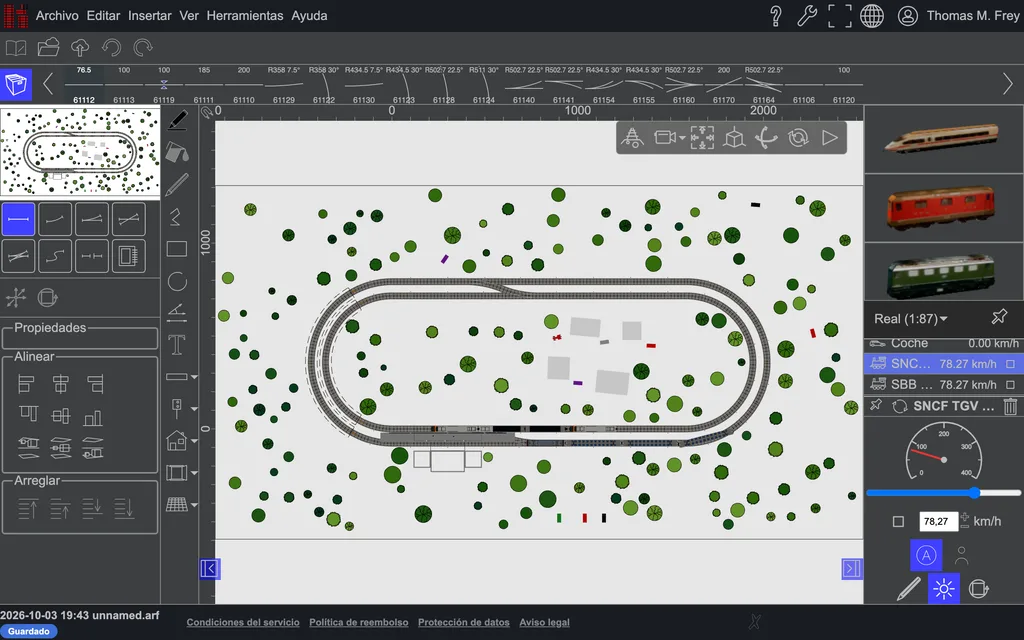Viewport: 1024px width, 640px height.
Task: Open the help question mark icon
Action: tap(776, 16)
